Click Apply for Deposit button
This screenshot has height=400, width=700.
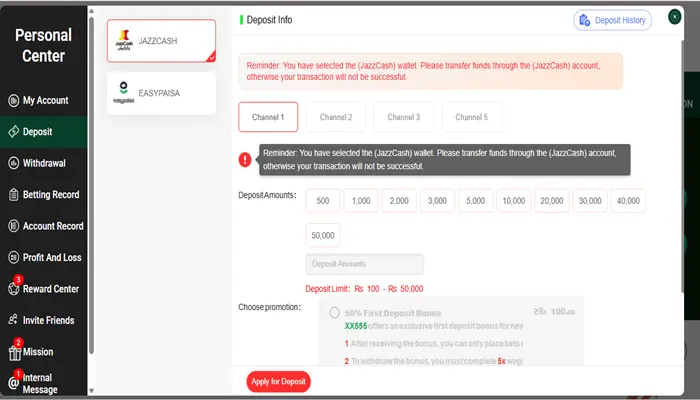coord(278,382)
